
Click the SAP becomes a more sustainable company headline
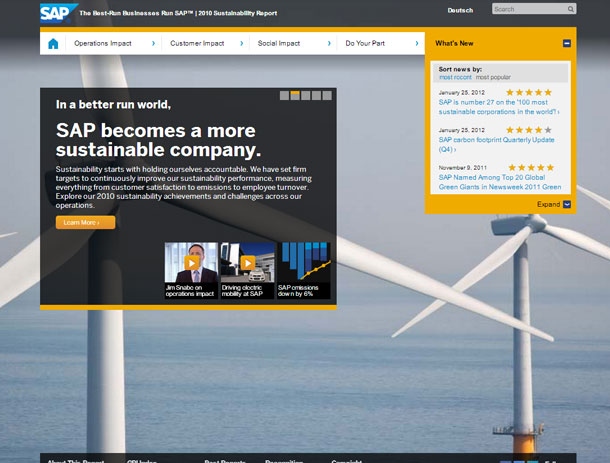coord(158,140)
